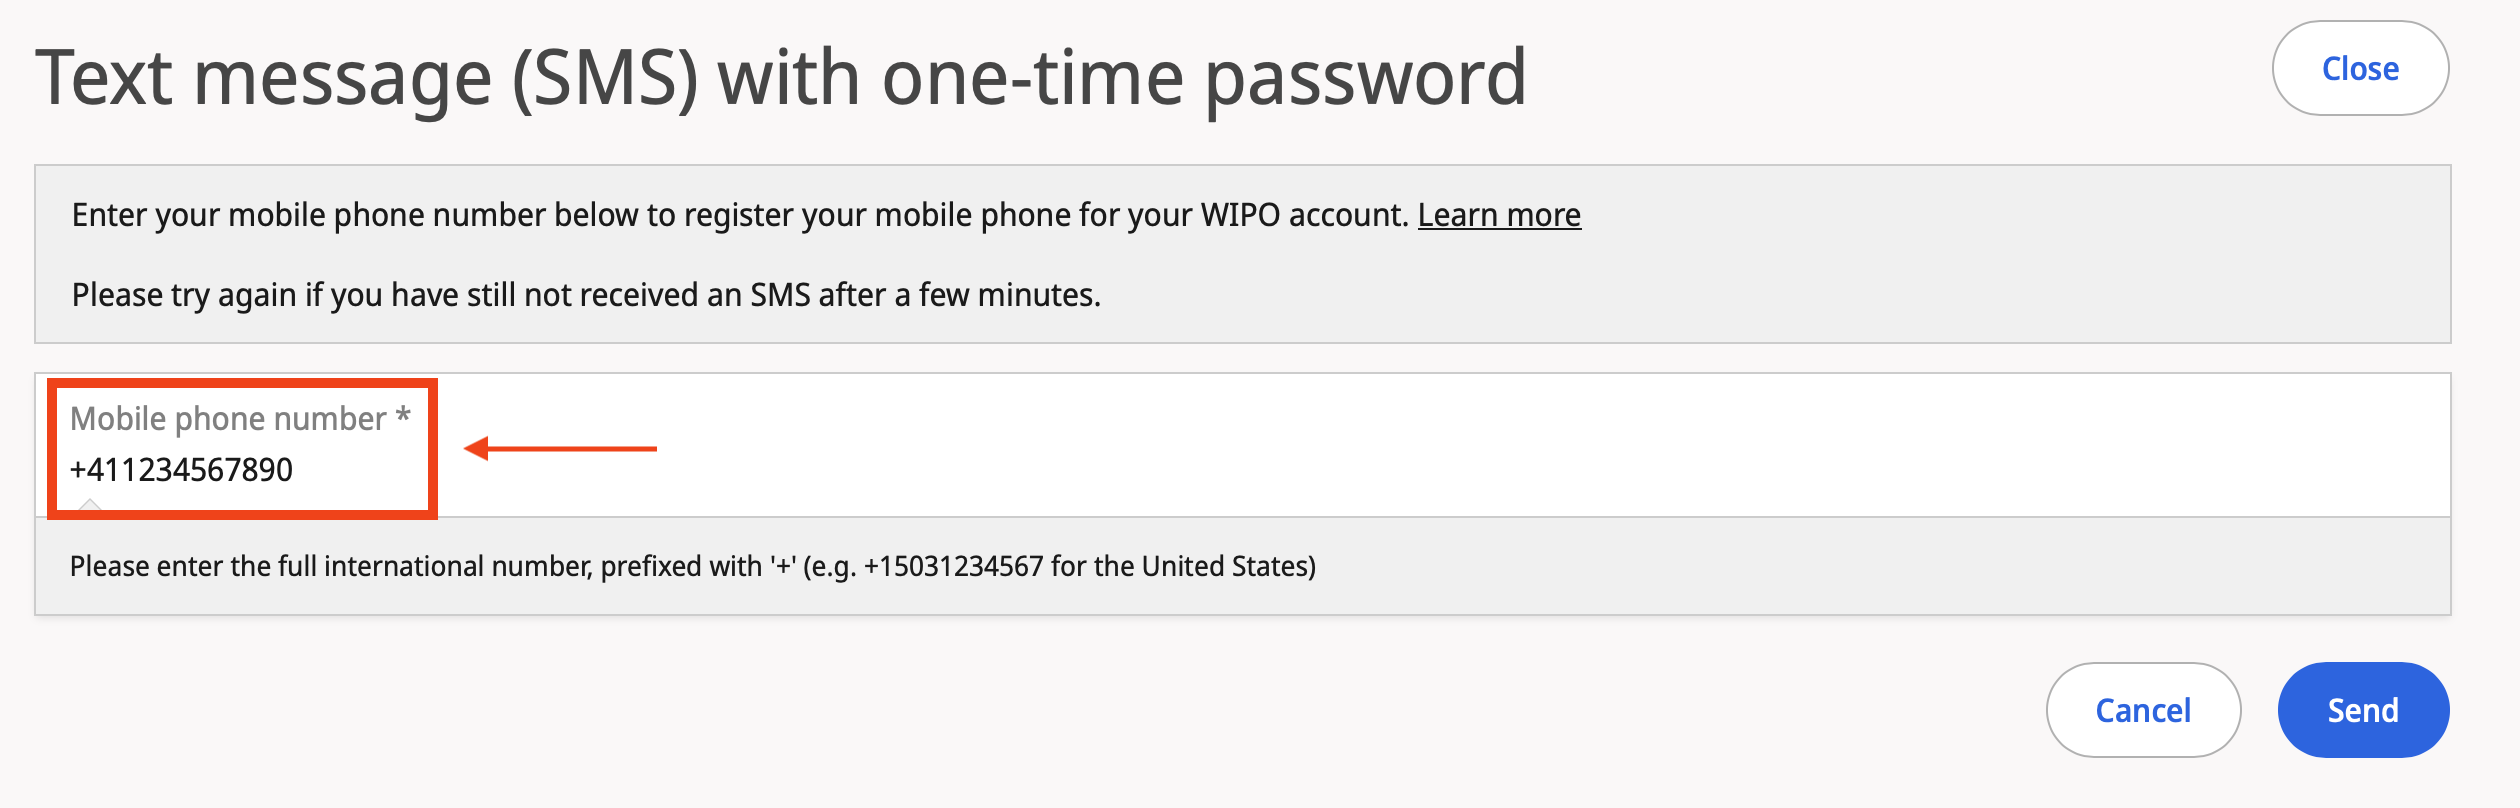This screenshot has width=2520, height=808.
Task: Click the dialog heading about SMS one-time password
Action: pos(780,78)
